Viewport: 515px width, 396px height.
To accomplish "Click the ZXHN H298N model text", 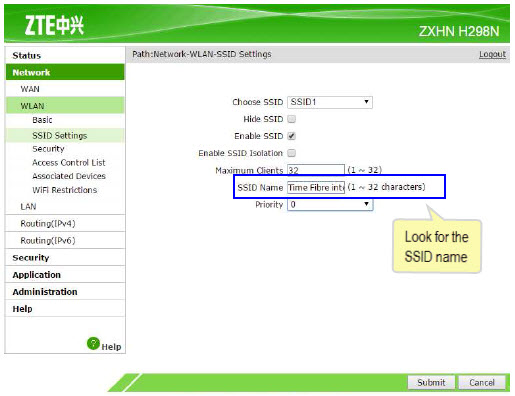I will (x=459, y=31).
